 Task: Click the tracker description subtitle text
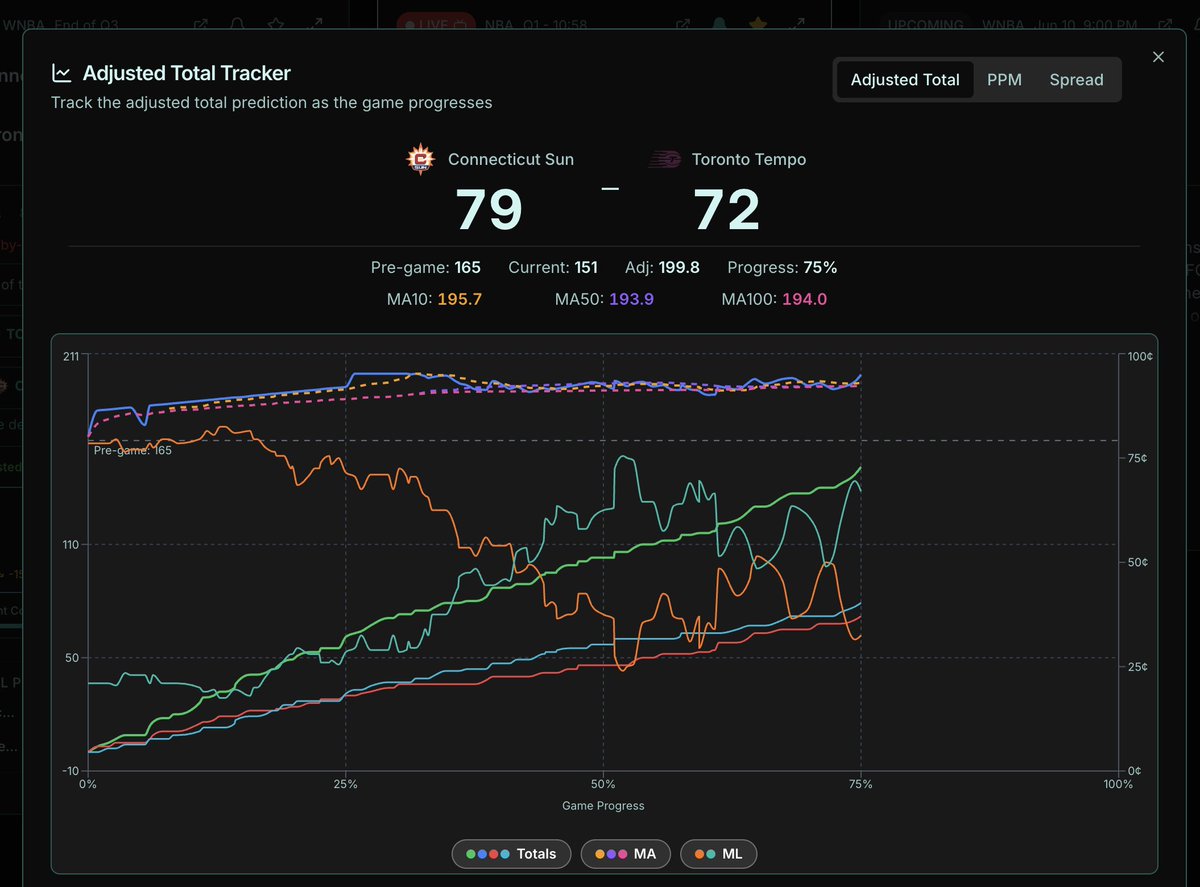tap(272, 102)
